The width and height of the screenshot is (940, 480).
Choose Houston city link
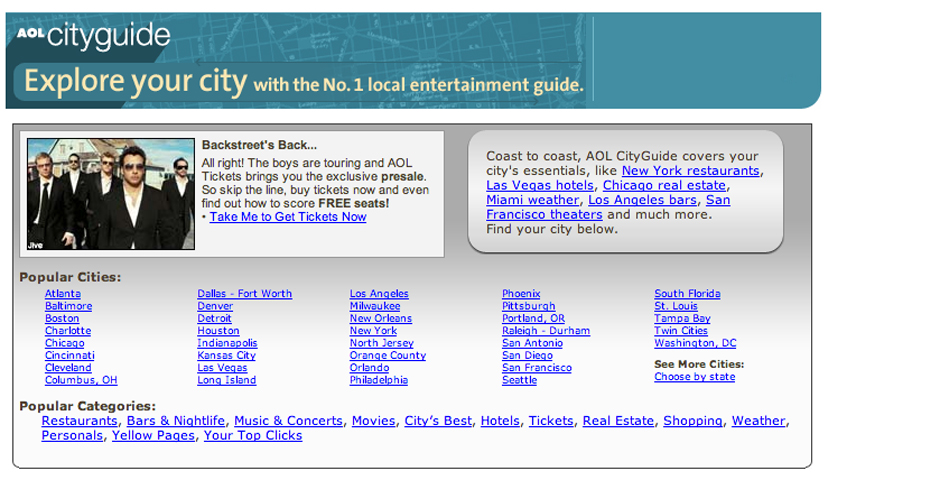point(218,331)
